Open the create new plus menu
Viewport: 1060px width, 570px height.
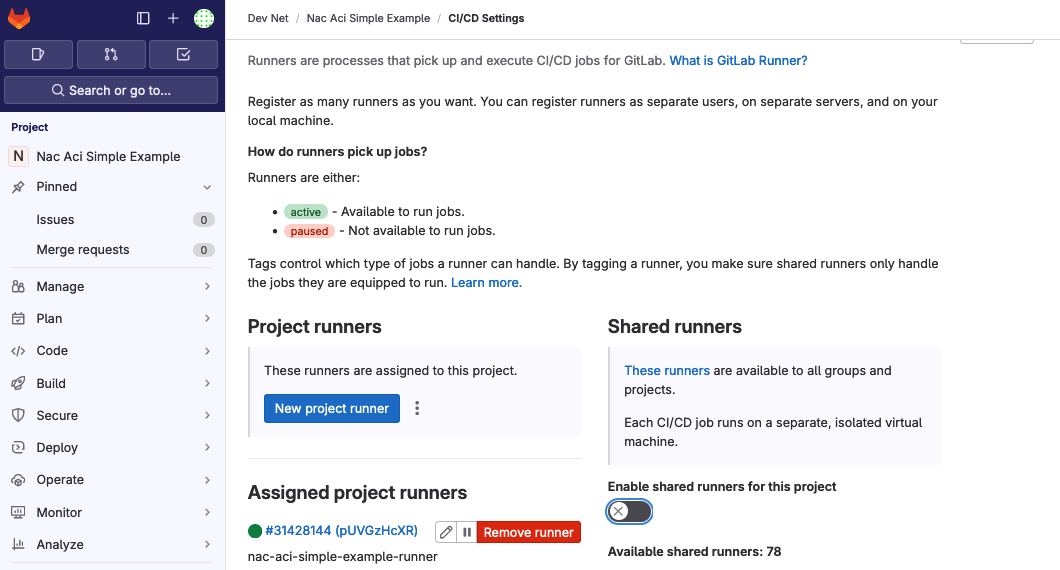coord(173,18)
